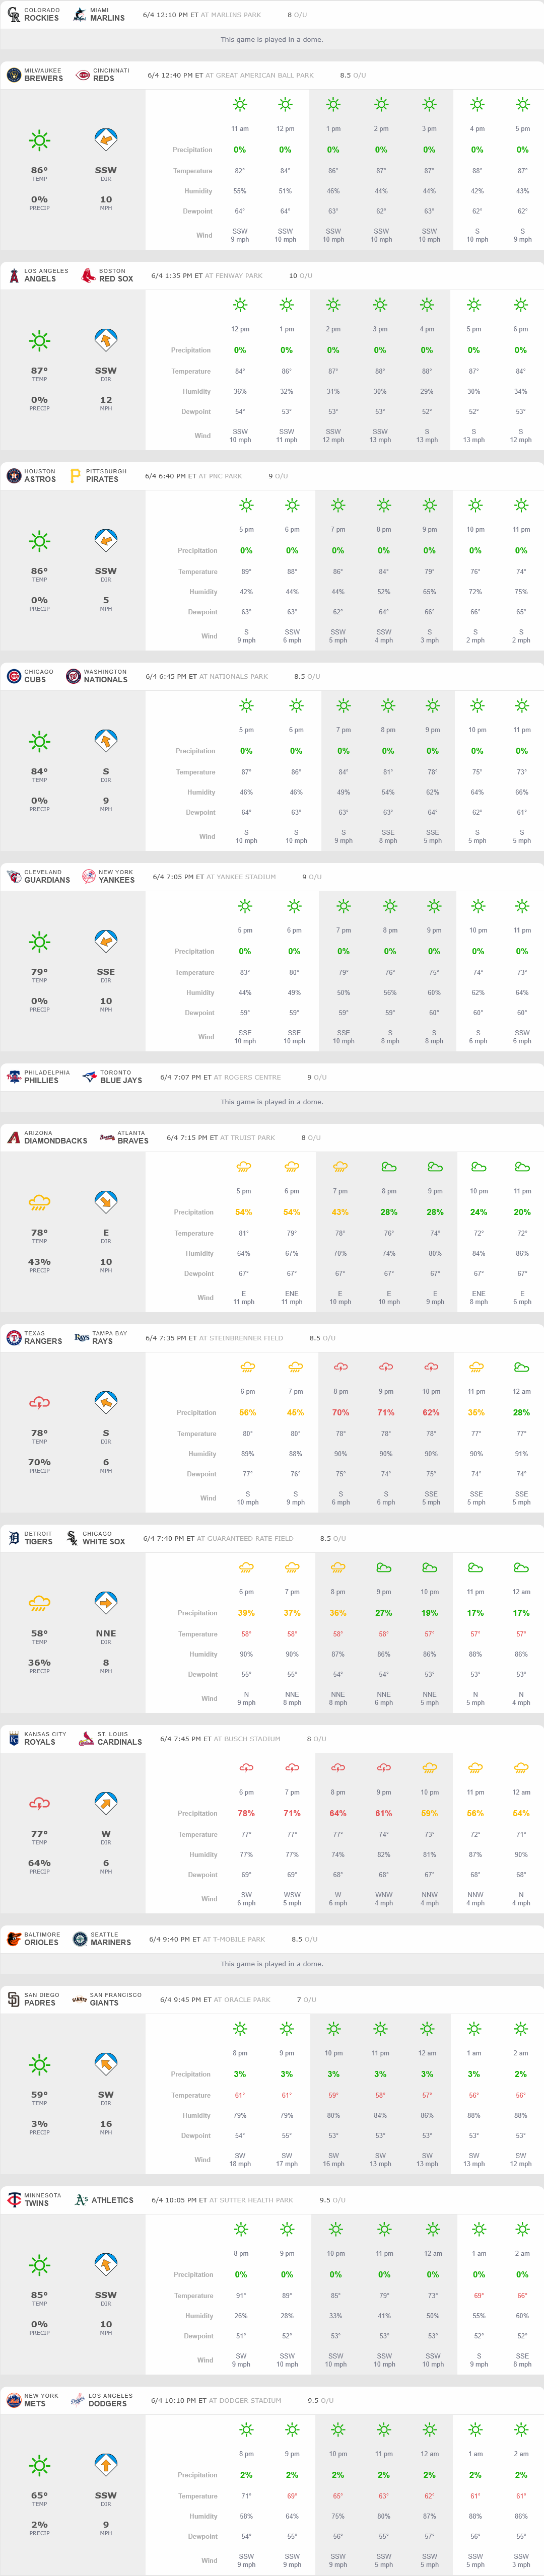Image resolution: width=544 pixels, height=2576 pixels.
Task: Click the Arizona Diamondbacks logo
Action: tap(14, 1137)
